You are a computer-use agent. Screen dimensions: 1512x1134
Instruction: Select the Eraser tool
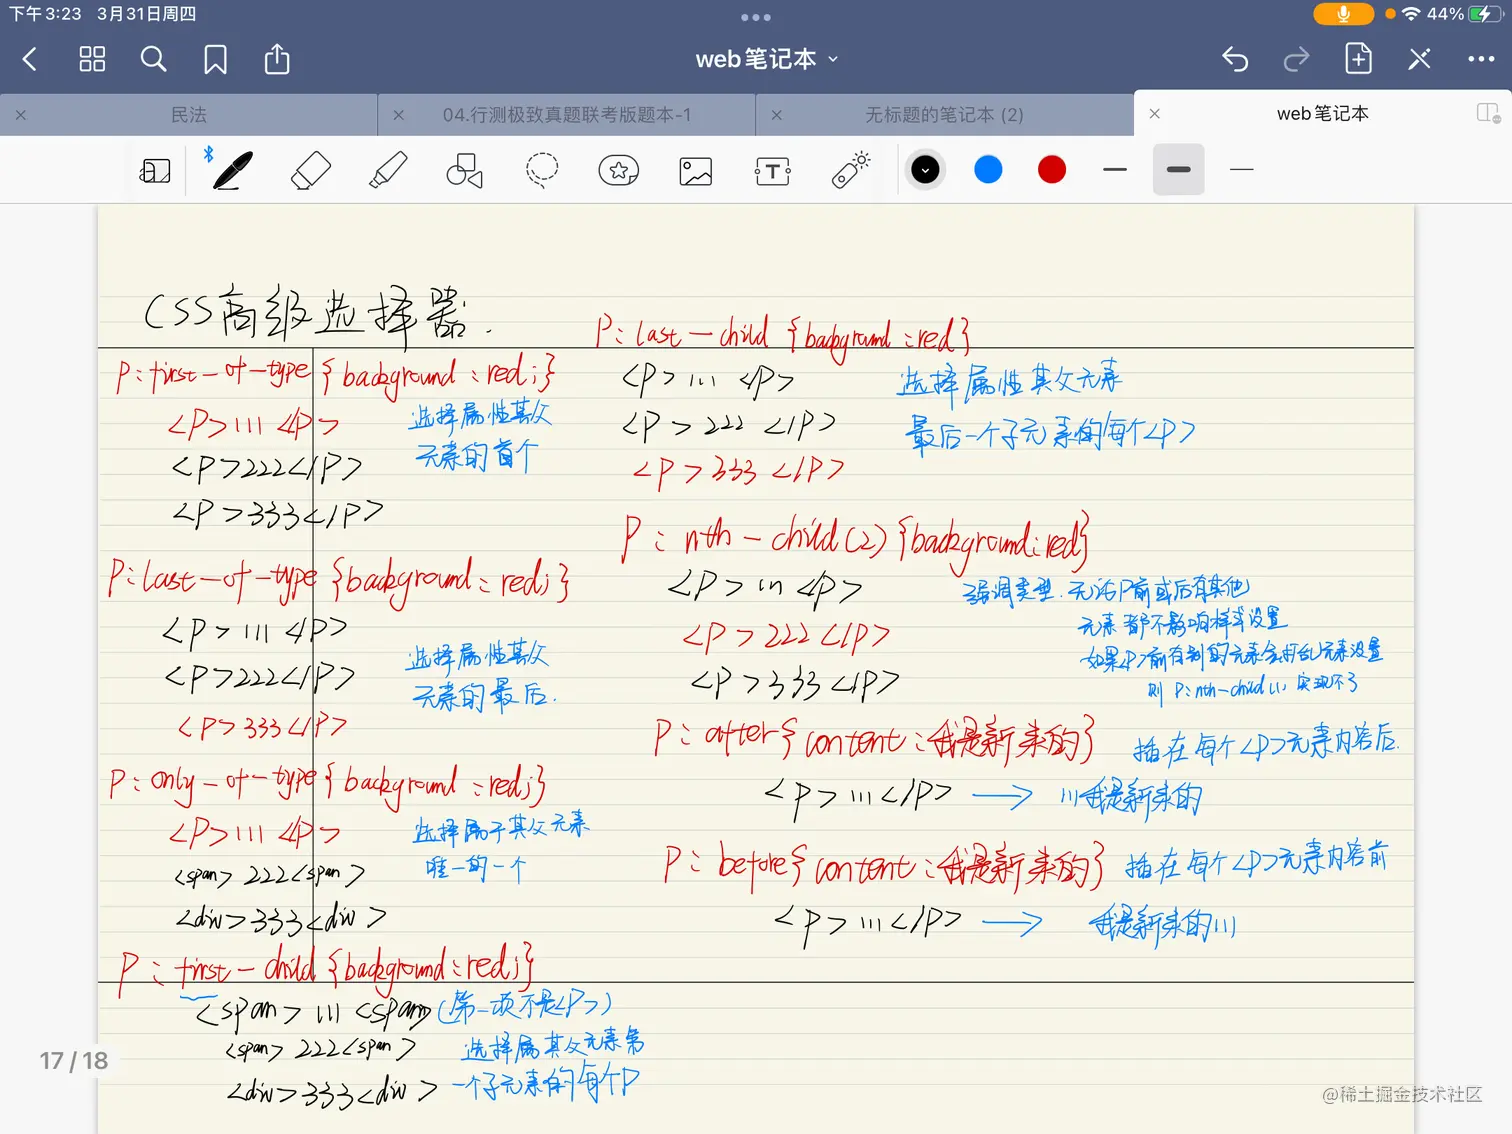point(310,171)
